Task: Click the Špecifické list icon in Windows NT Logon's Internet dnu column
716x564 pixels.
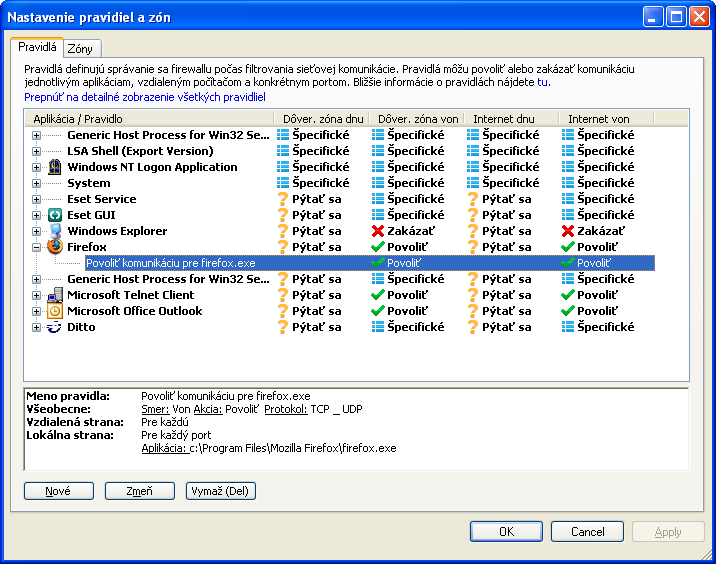Action: 473,167
